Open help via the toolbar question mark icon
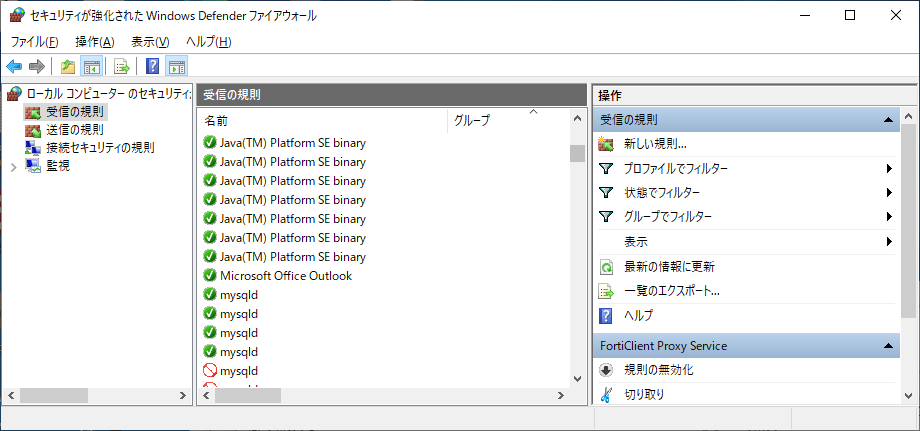 [152, 66]
